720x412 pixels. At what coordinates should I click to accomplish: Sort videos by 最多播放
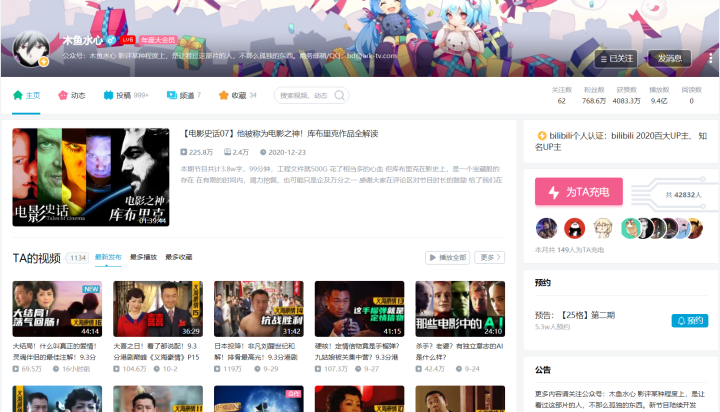143,257
